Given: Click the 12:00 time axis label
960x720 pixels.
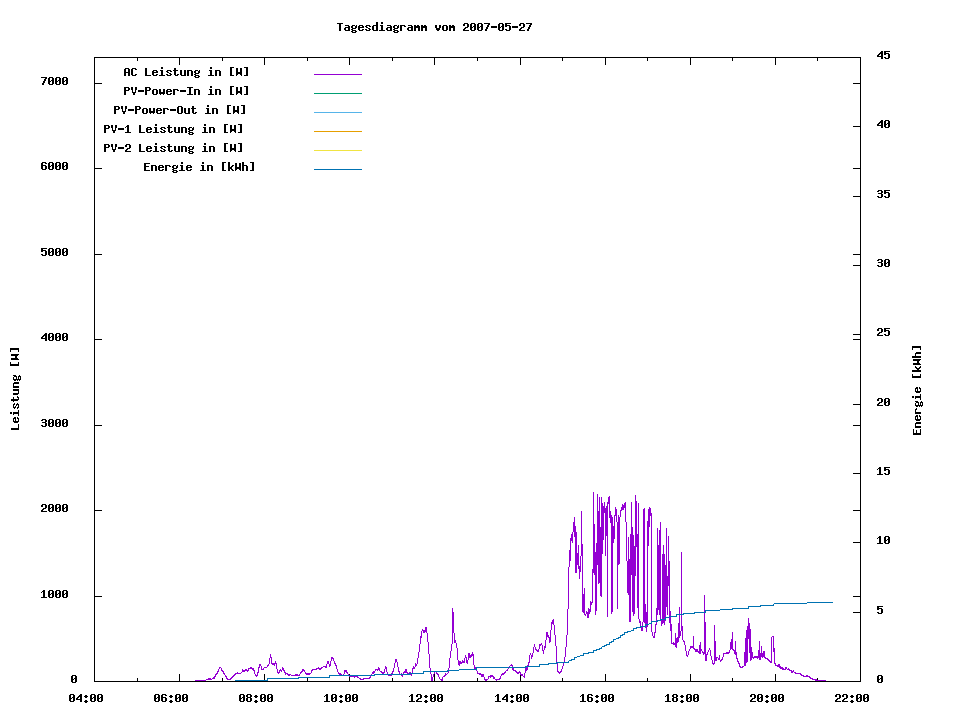Looking at the screenshot, I should click(427, 698).
